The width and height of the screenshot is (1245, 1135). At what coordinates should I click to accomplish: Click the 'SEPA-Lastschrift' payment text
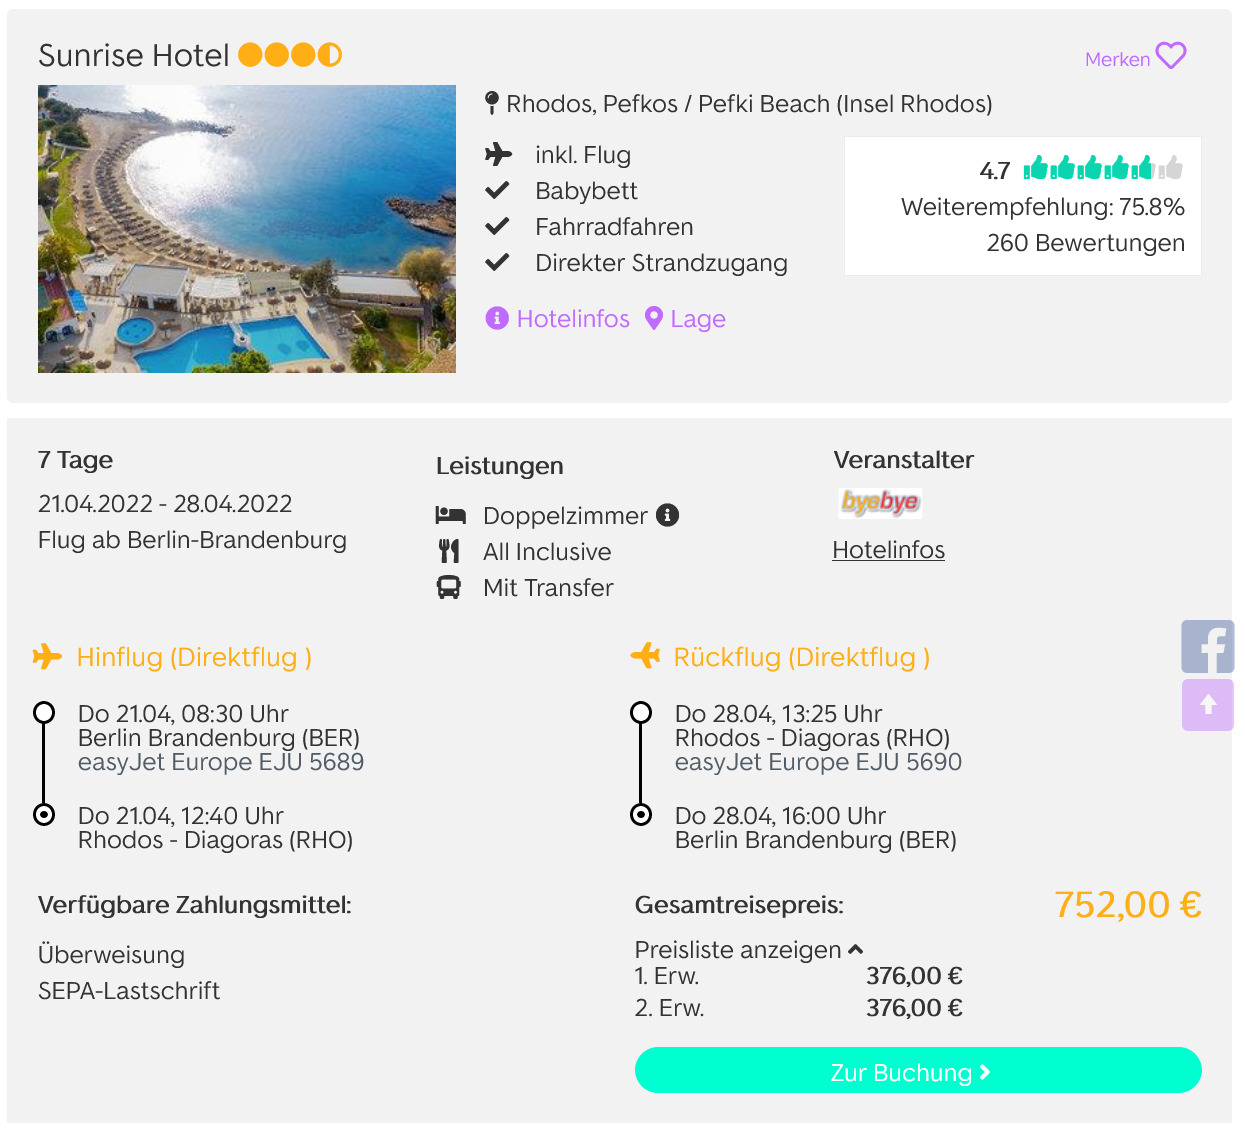[x=129, y=991]
